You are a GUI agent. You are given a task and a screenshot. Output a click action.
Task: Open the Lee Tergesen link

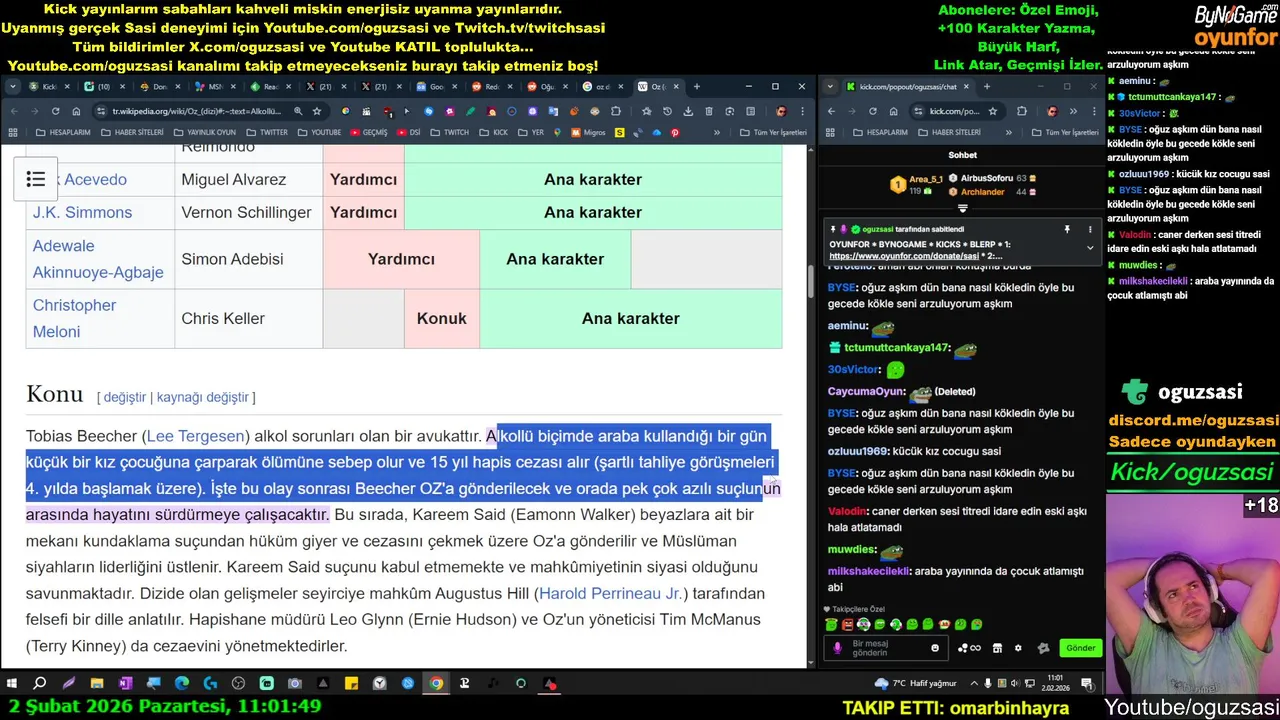pos(195,436)
